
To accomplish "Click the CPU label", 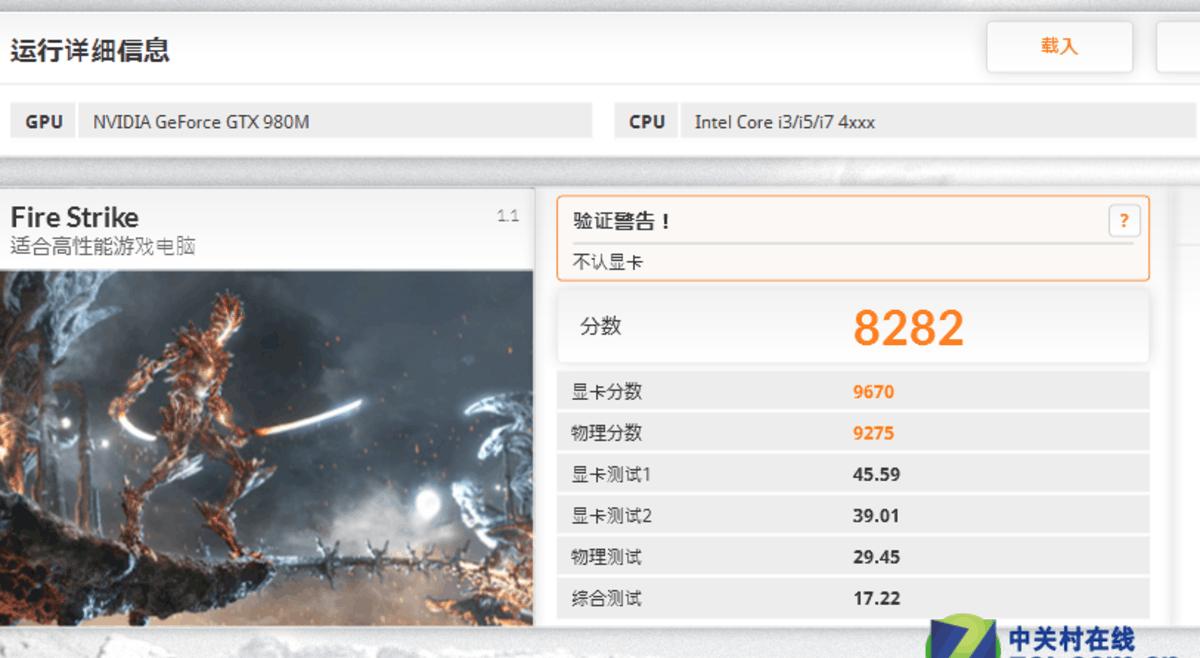I will tap(647, 122).
